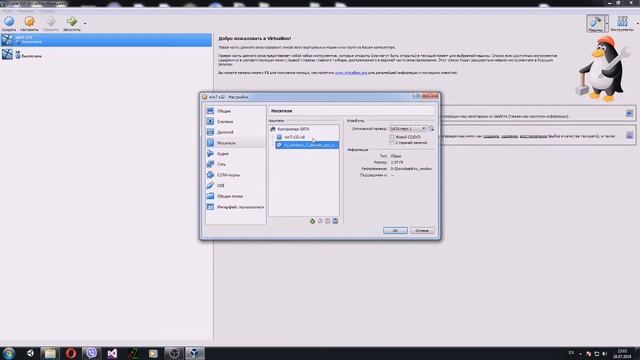Open file explorer folder in taskbar

pyautogui.click(x=50, y=353)
